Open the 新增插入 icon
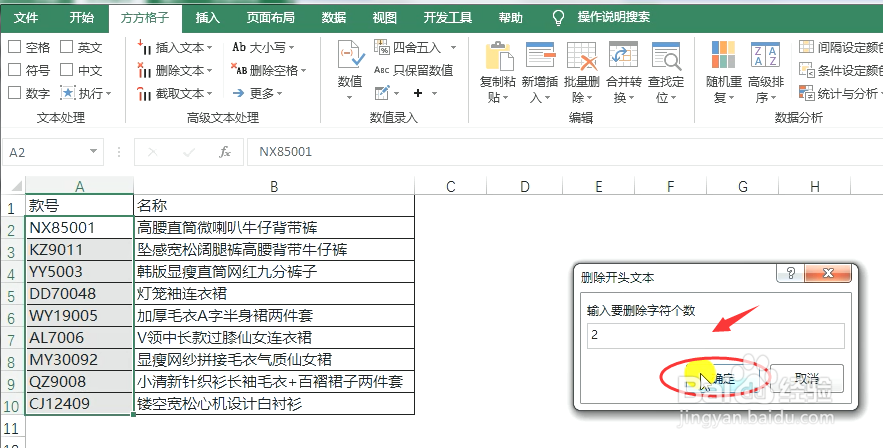 tap(539, 56)
